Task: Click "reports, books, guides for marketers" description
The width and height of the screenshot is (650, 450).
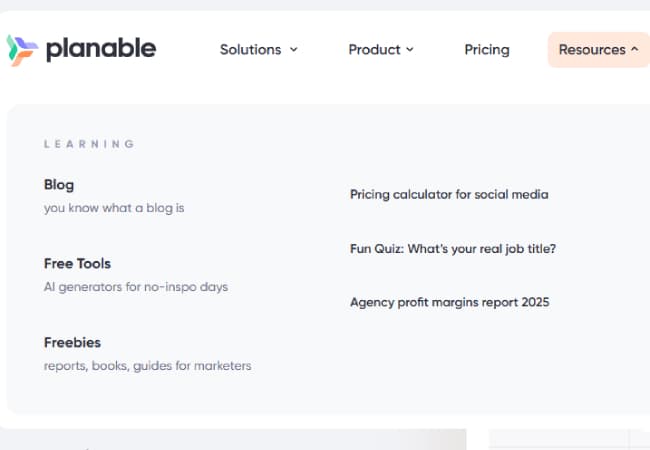Action: [x=147, y=366]
